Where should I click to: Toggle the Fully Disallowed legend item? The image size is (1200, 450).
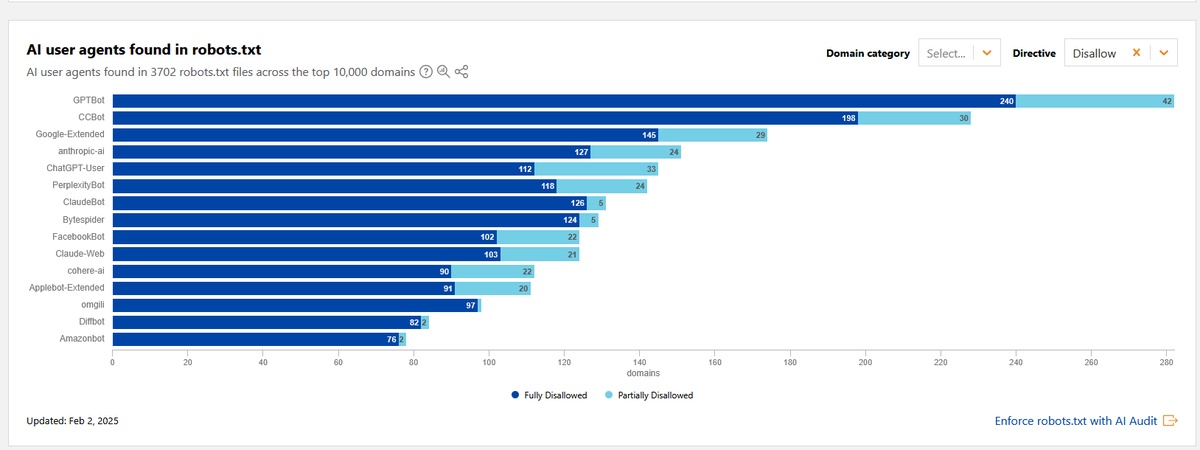coord(549,395)
